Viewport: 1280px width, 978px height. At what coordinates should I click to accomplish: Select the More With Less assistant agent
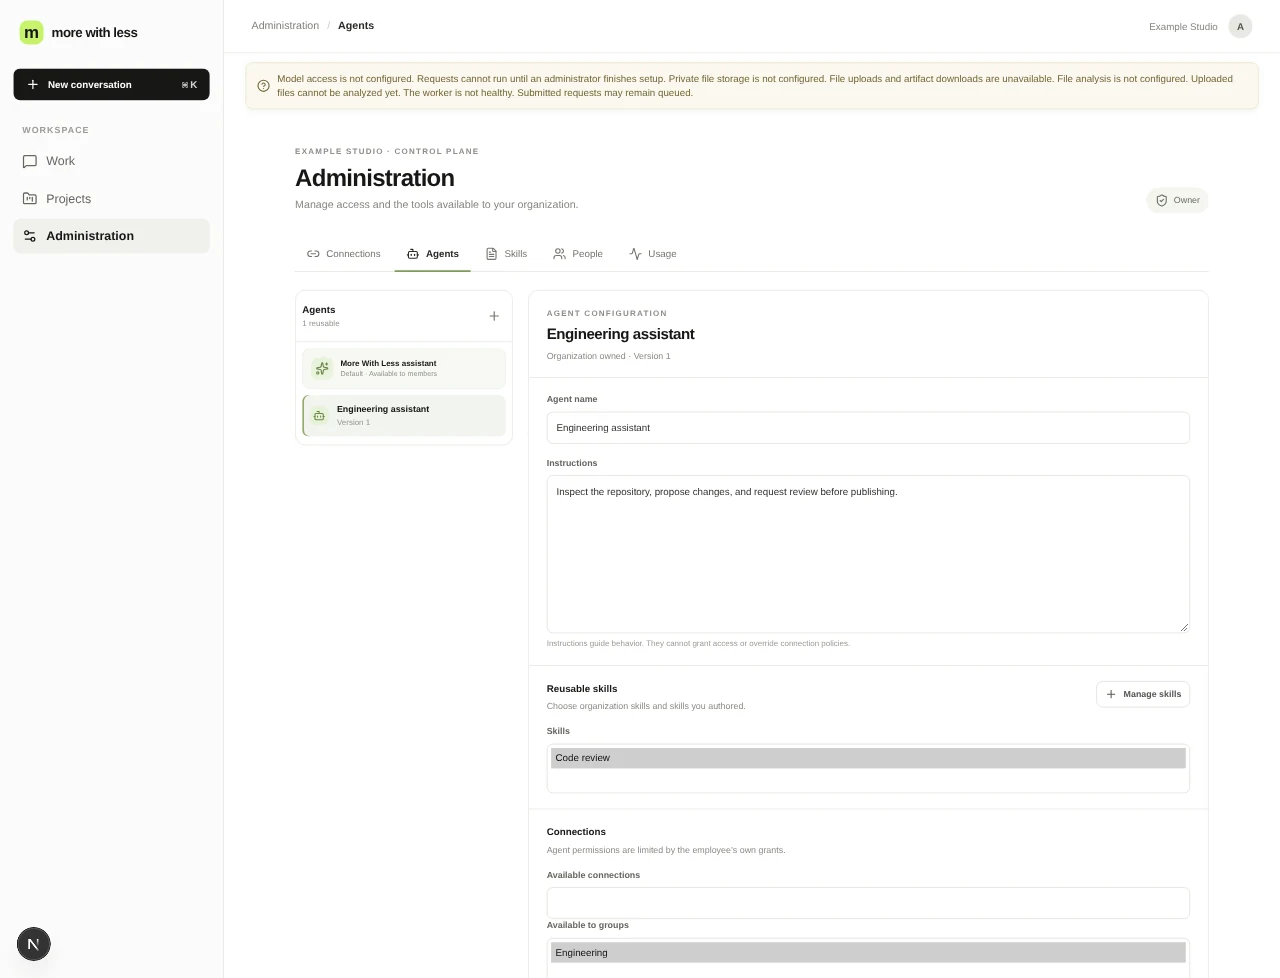[404, 368]
